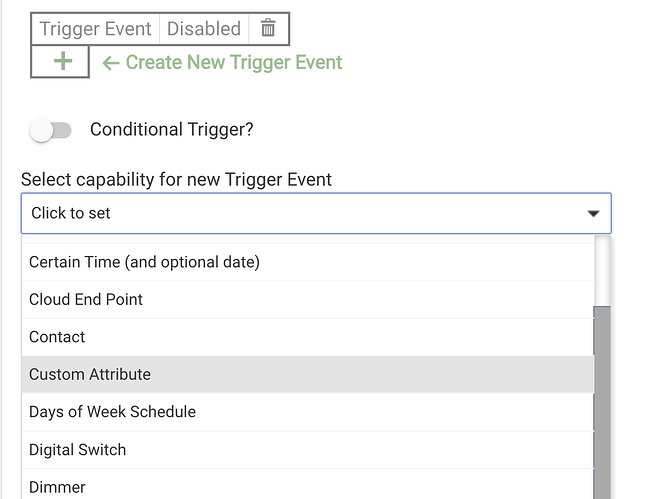
Task: Click the left arrow beside Create New
Action: pyautogui.click(x=111, y=63)
